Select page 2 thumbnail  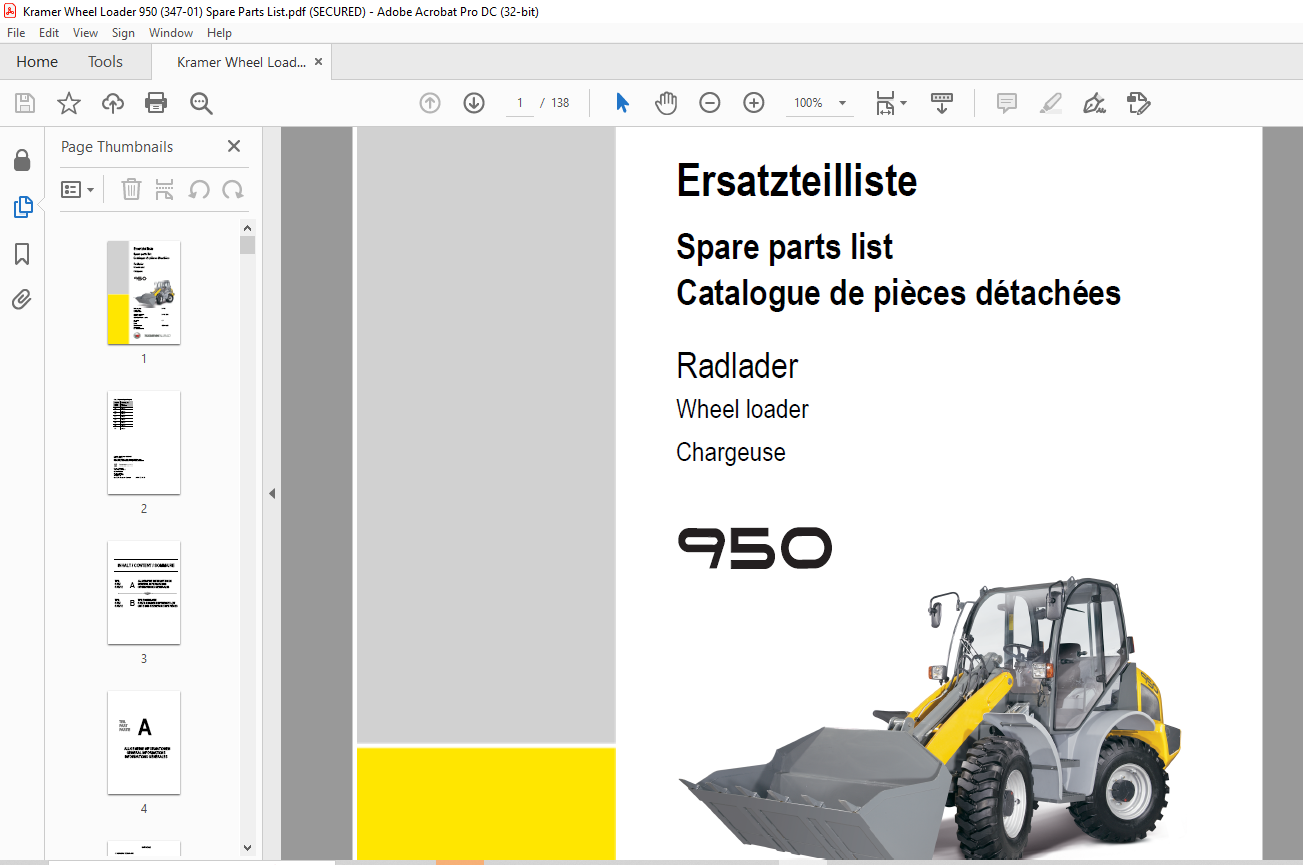tap(144, 443)
